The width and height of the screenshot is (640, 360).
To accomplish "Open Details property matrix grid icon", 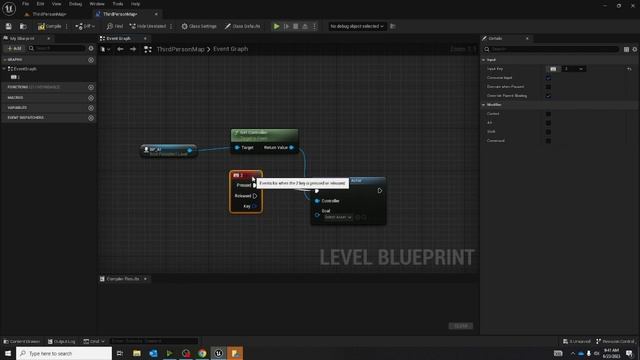I will pyautogui.click(x=627, y=49).
